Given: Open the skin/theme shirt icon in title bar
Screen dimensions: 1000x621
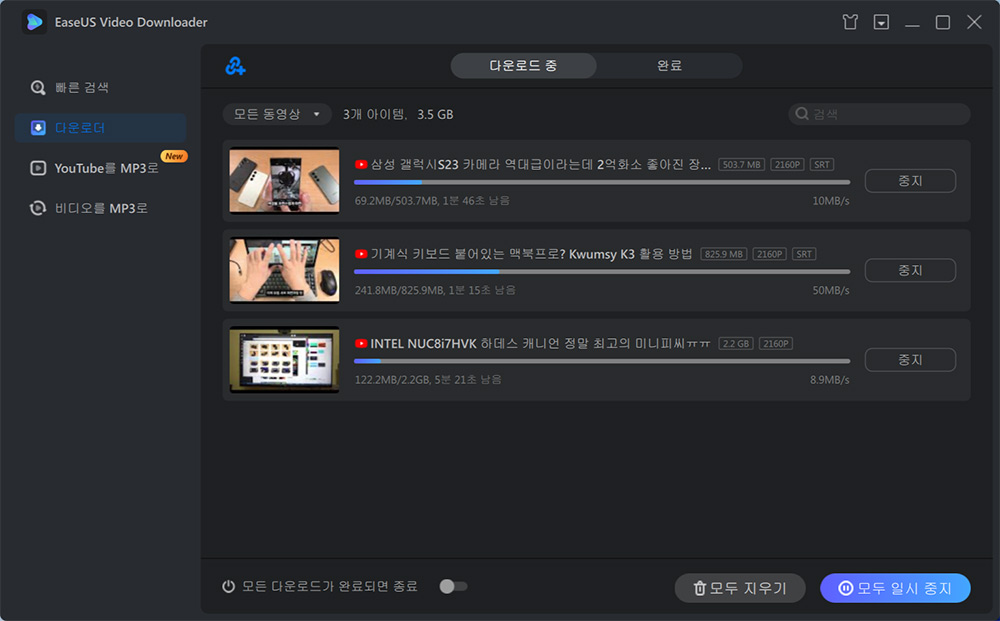Looking at the screenshot, I should 849,22.
